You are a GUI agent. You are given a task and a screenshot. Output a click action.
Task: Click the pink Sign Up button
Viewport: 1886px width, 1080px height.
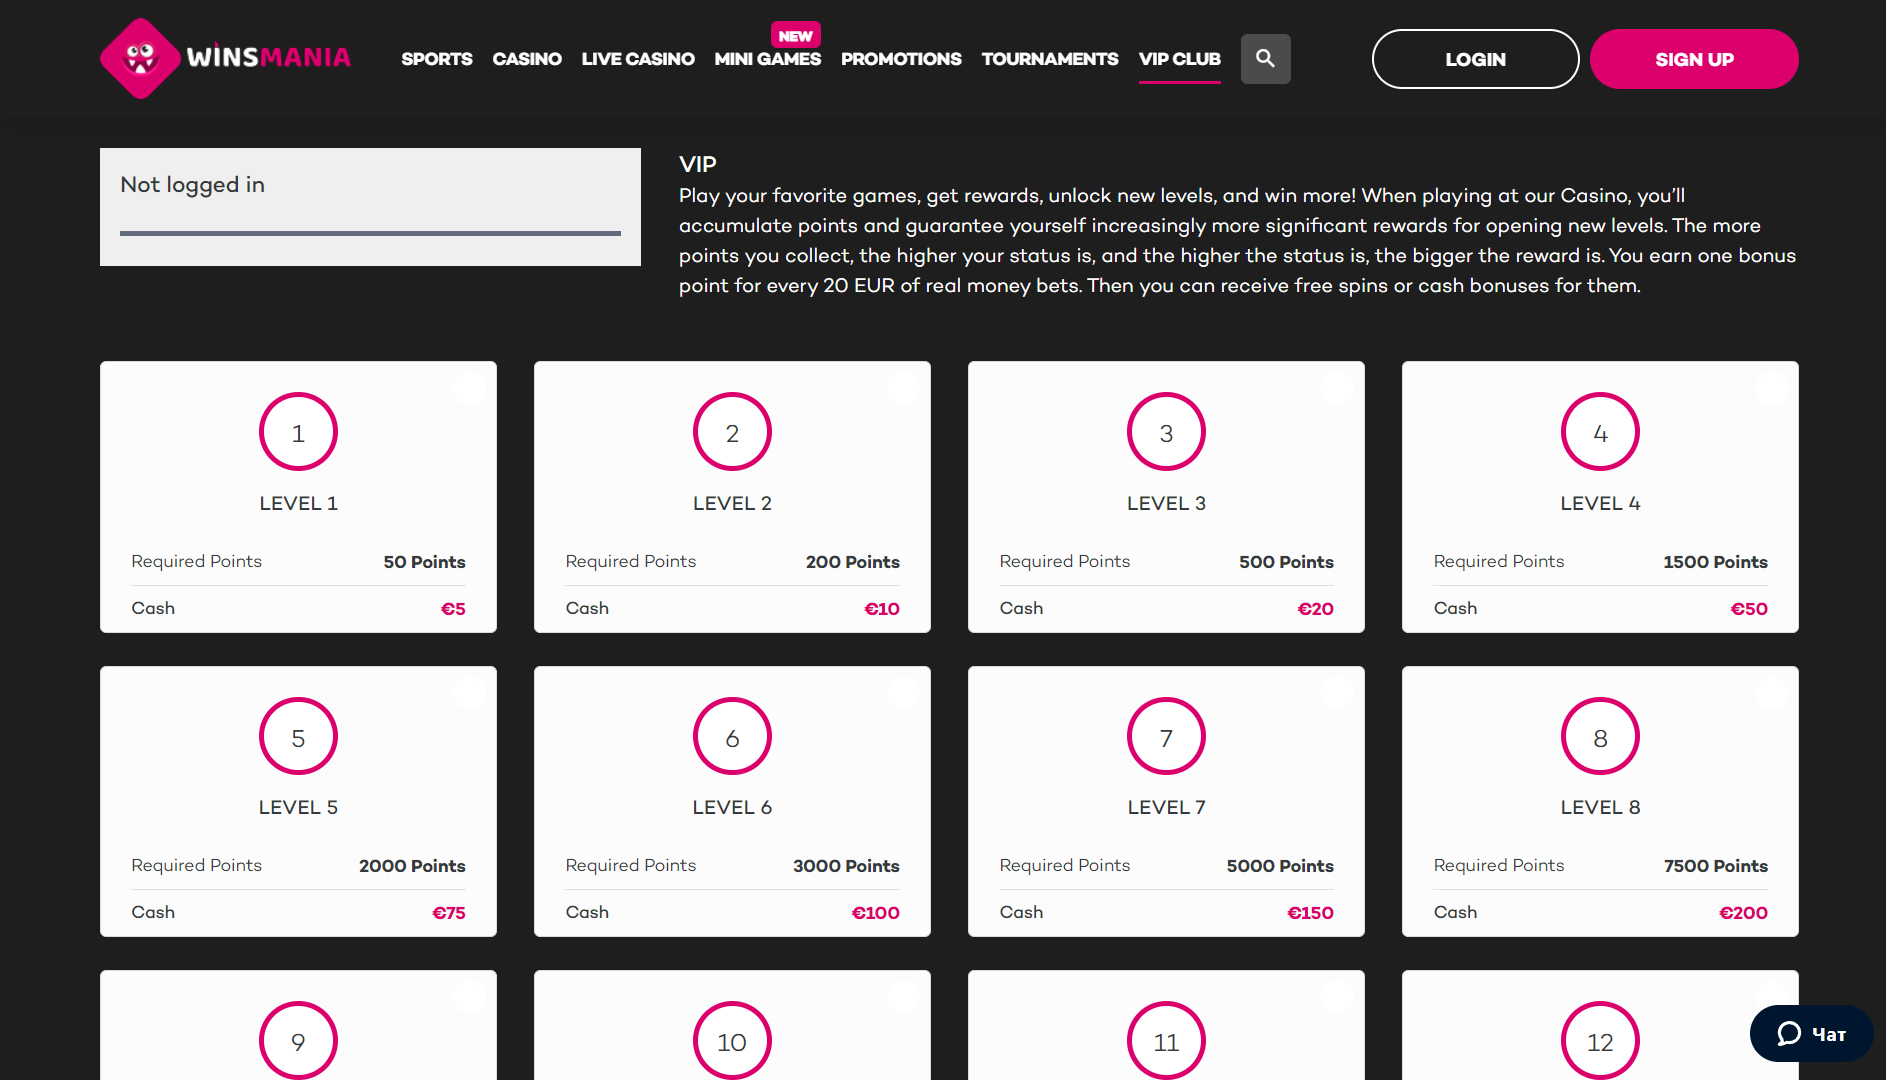point(1694,59)
